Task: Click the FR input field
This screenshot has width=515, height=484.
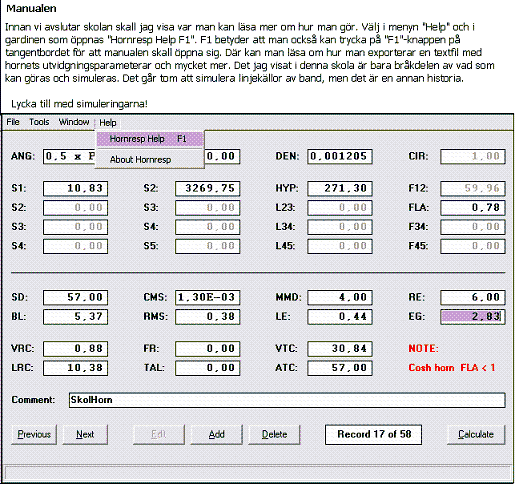Action: point(208,349)
